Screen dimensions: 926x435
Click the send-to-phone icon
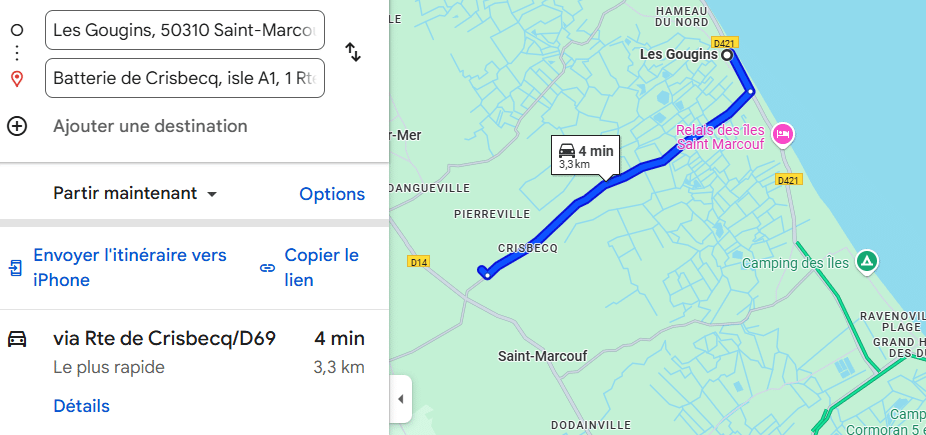click(x=16, y=268)
